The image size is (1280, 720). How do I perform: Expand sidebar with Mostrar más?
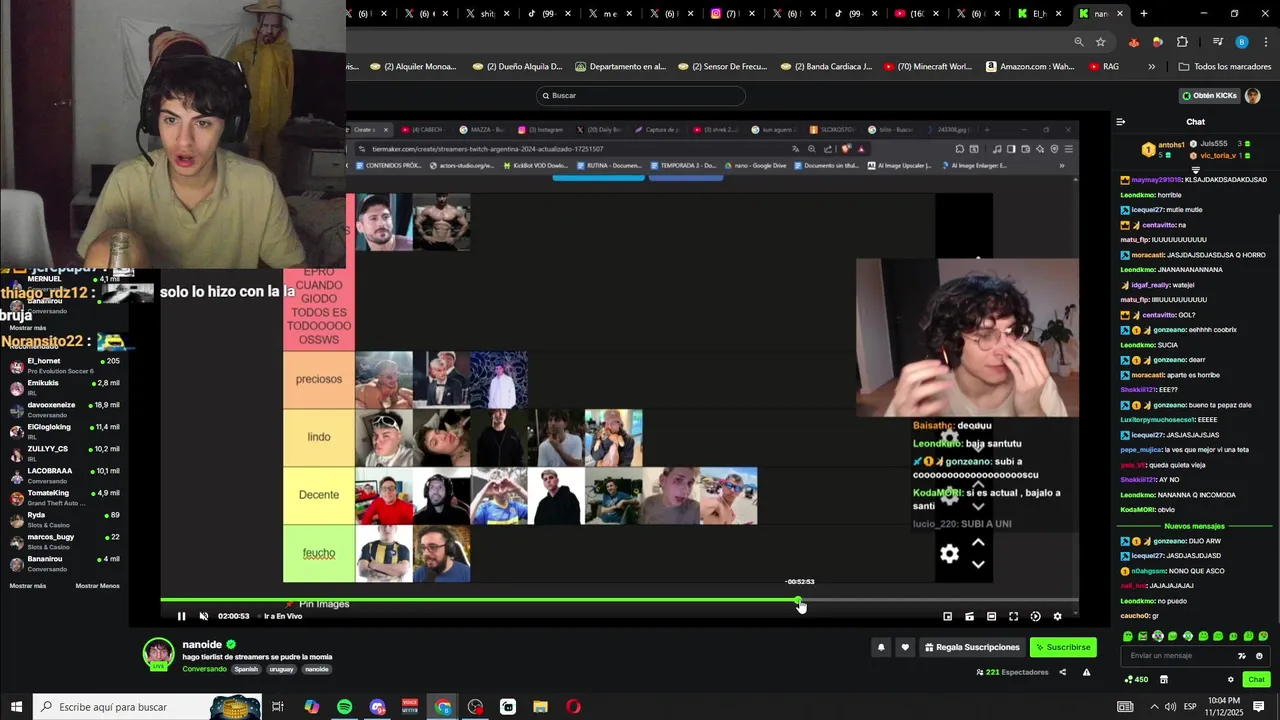(x=28, y=586)
